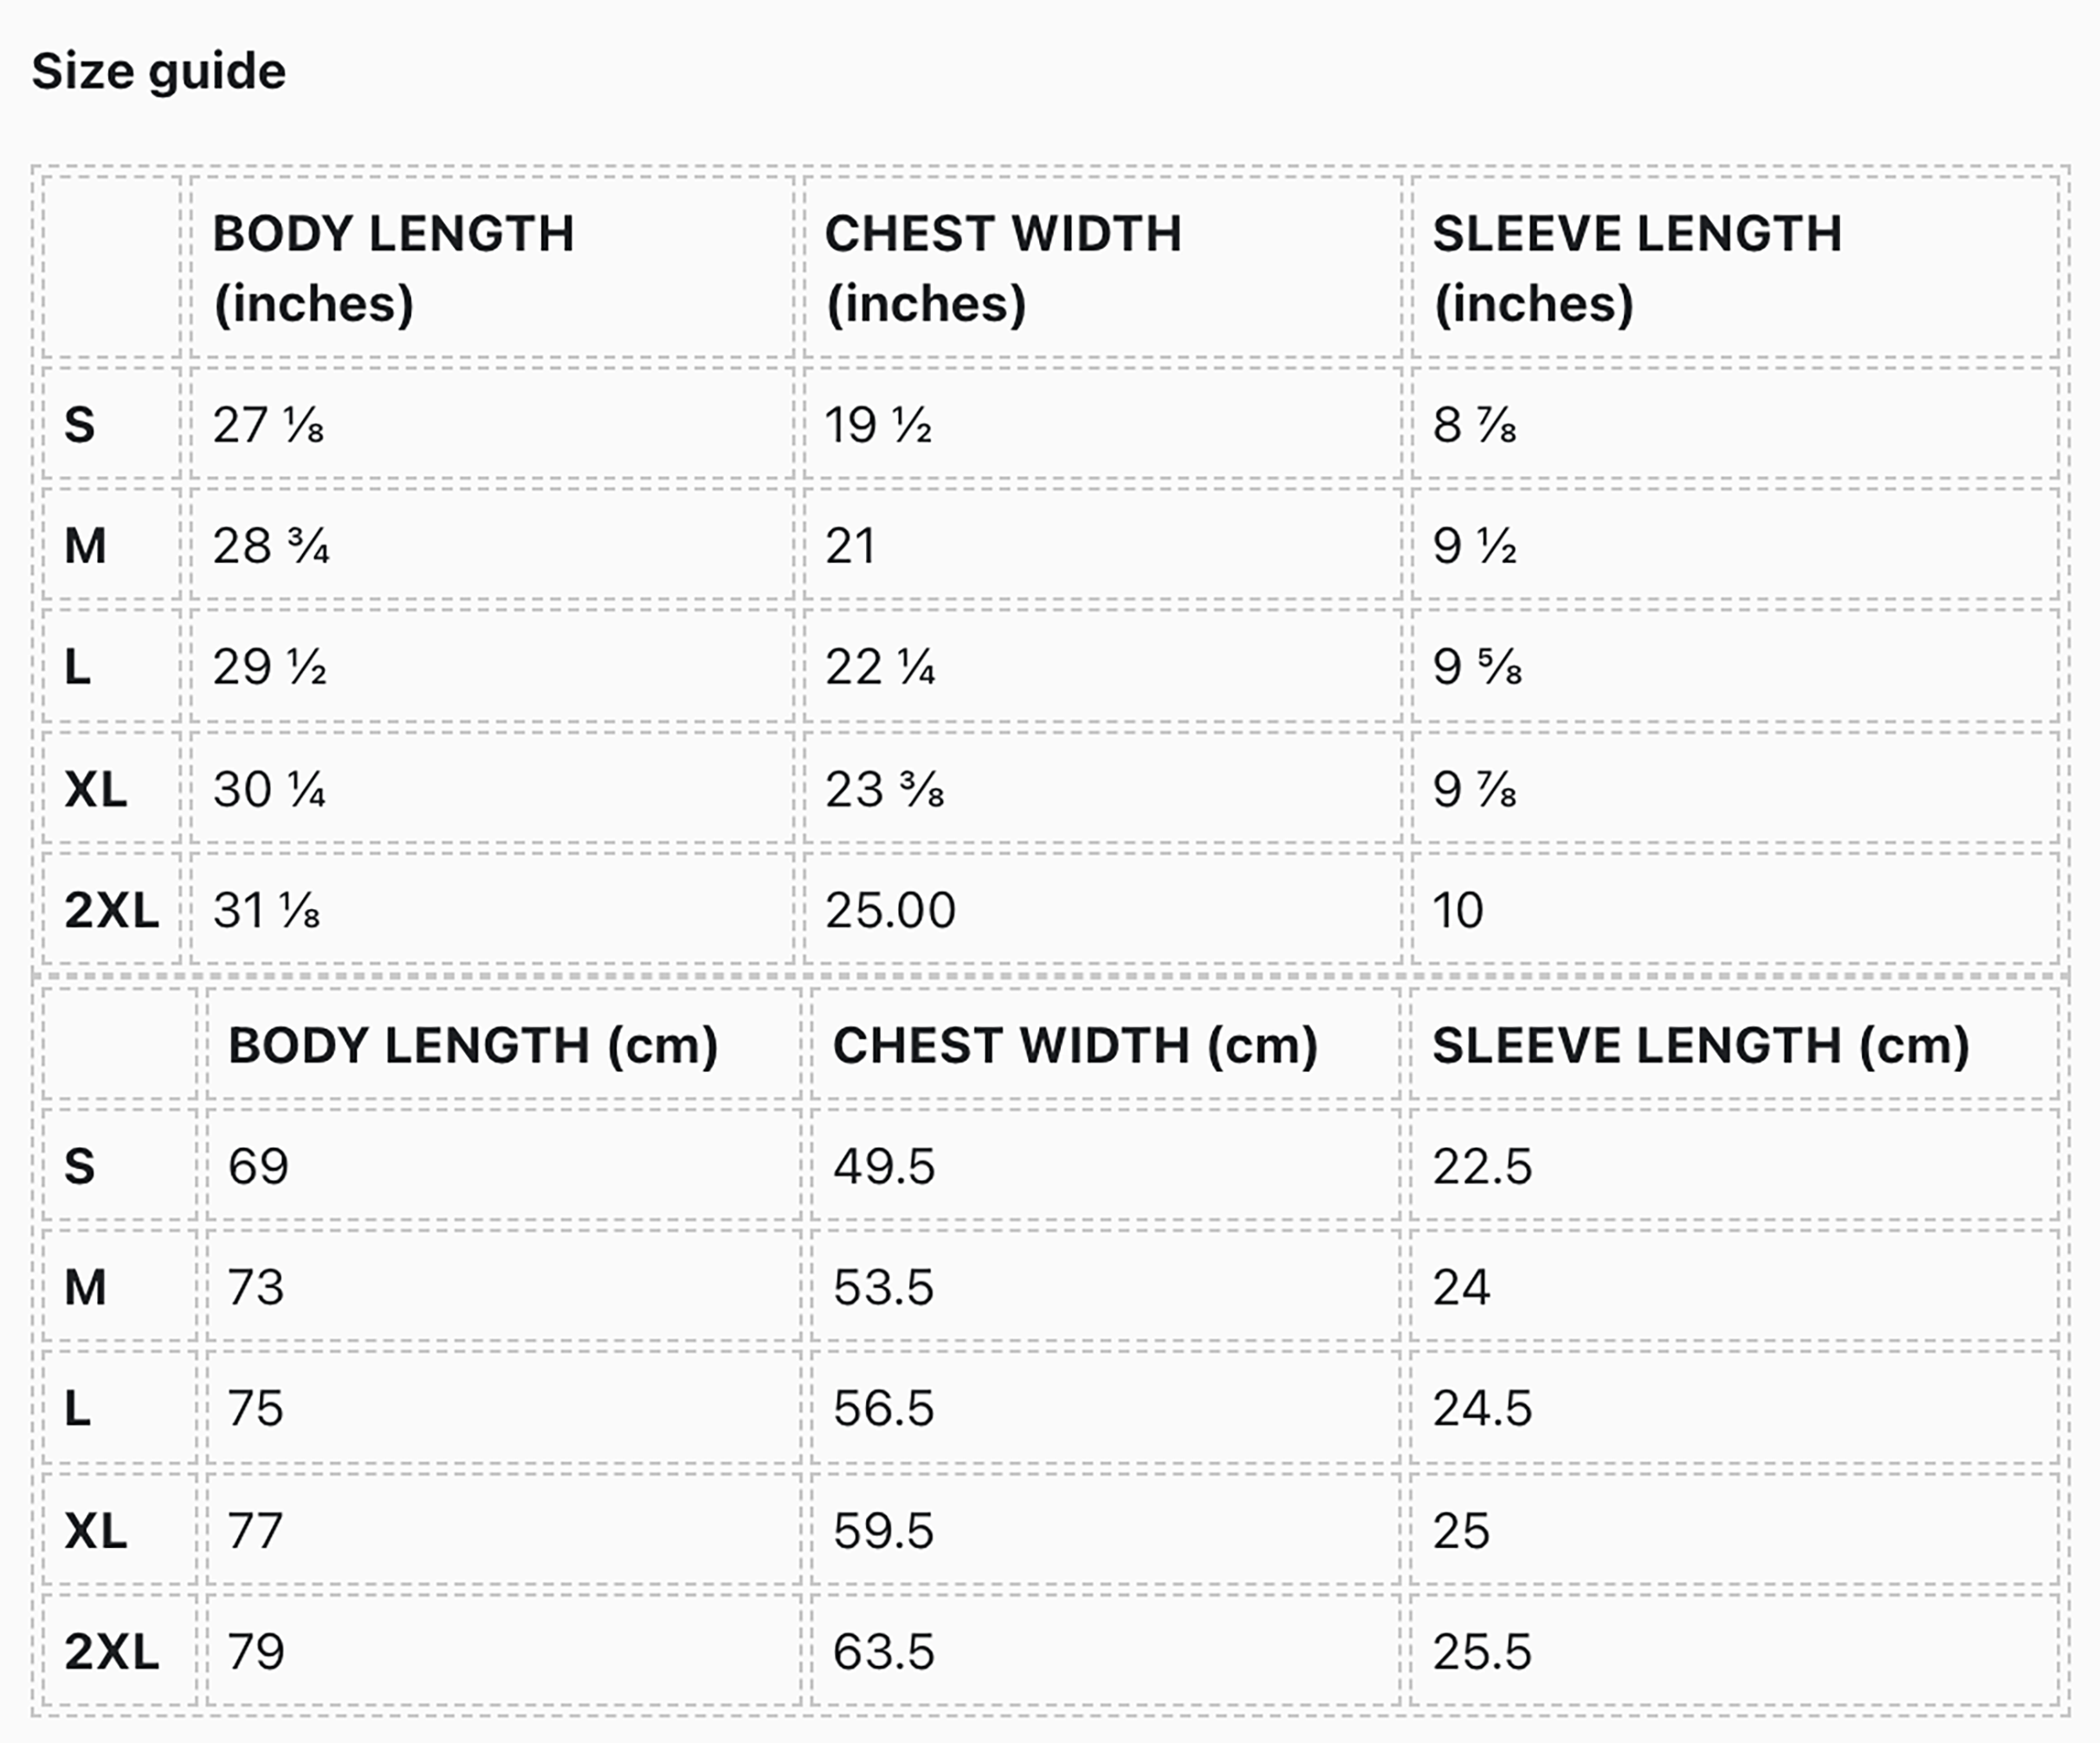Select the 69 cm body length cell

coord(258,1166)
